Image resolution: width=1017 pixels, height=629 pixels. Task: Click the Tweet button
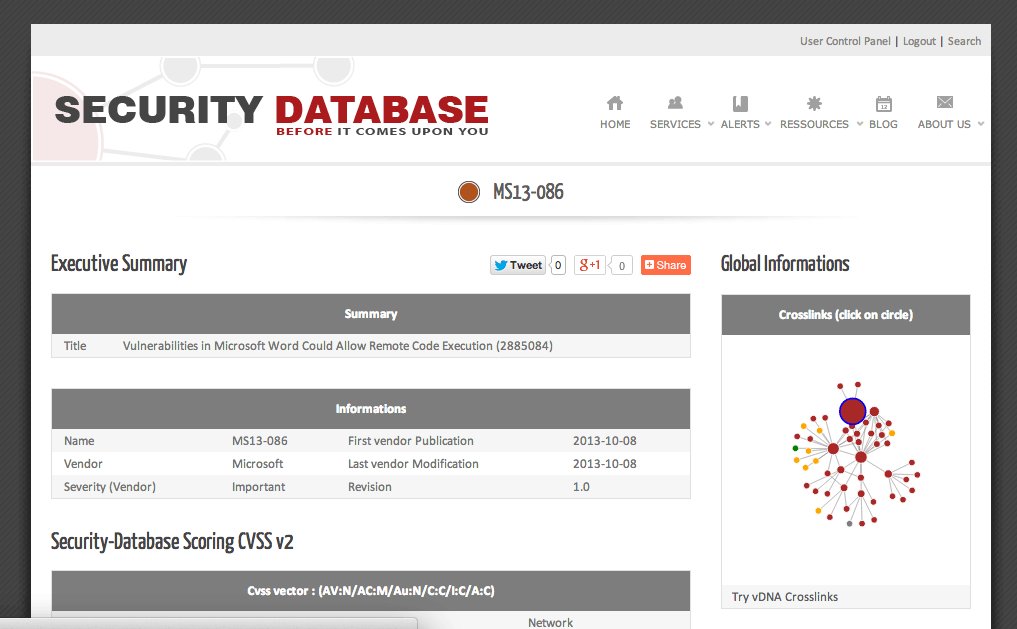pyautogui.click(x=518, y=265)
